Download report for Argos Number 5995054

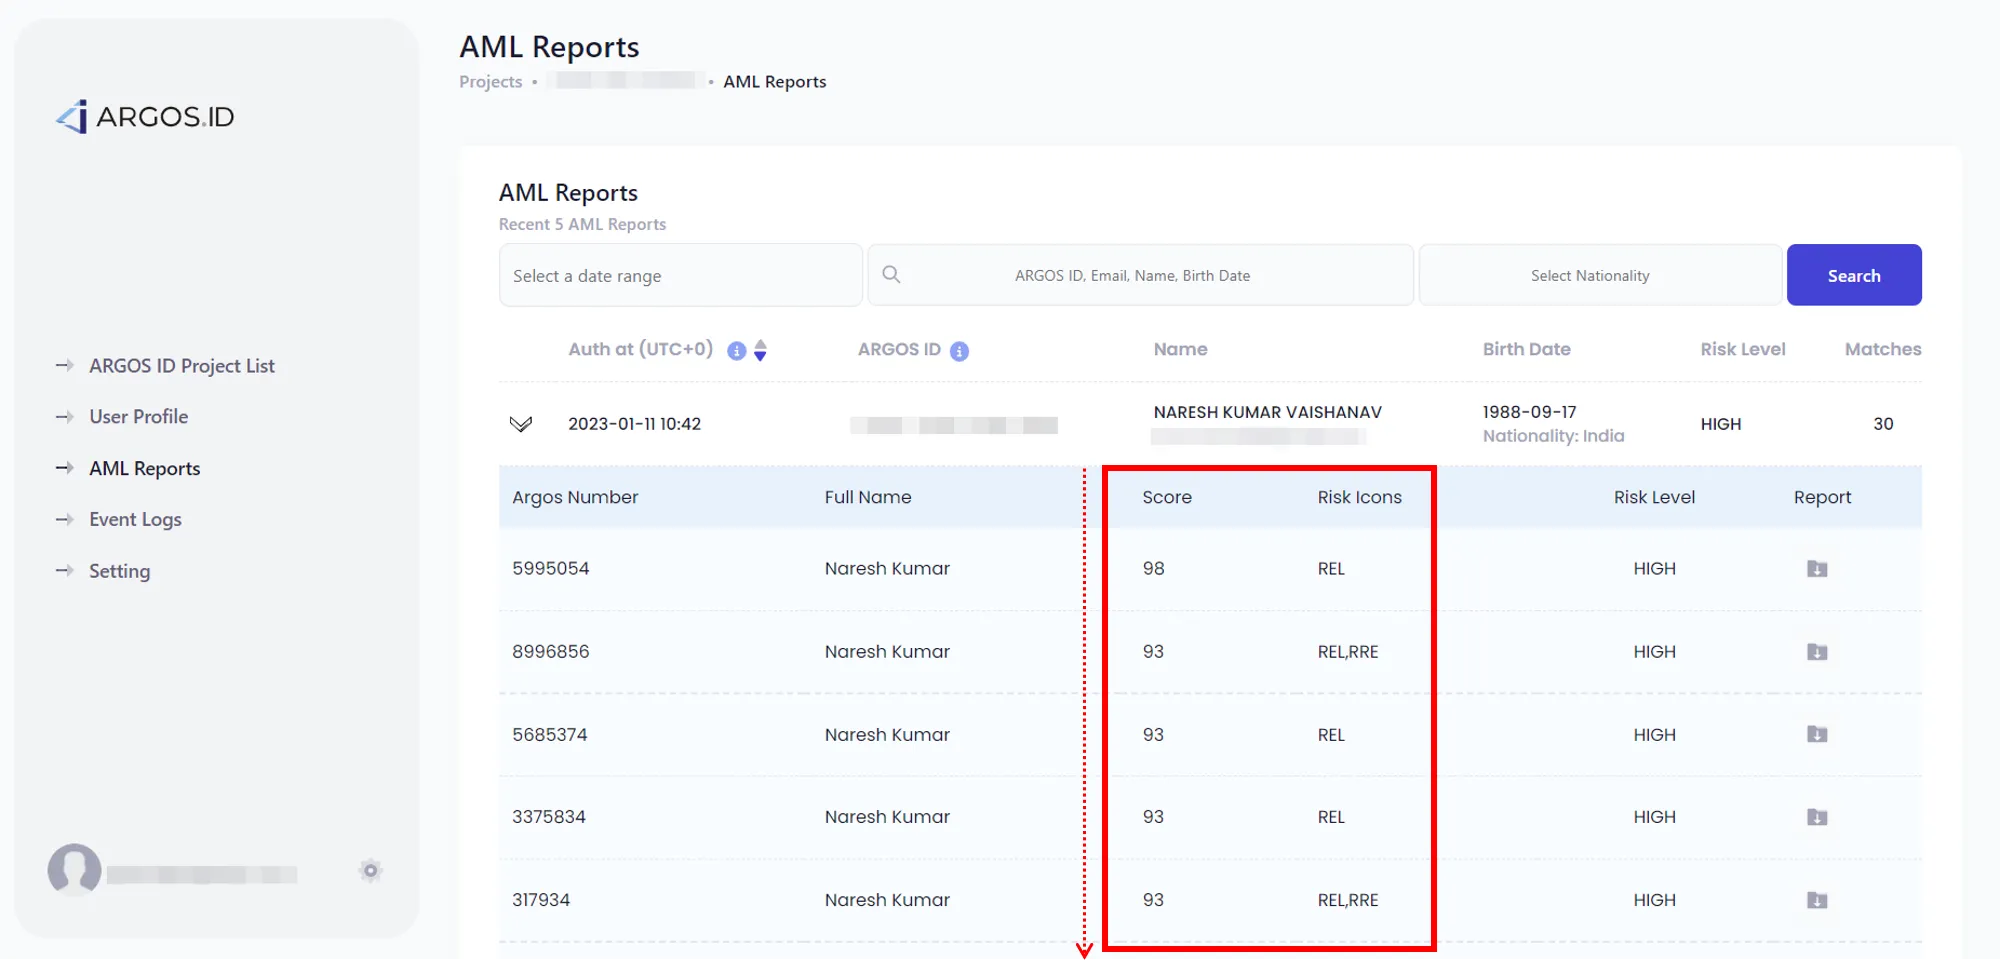1817,569
